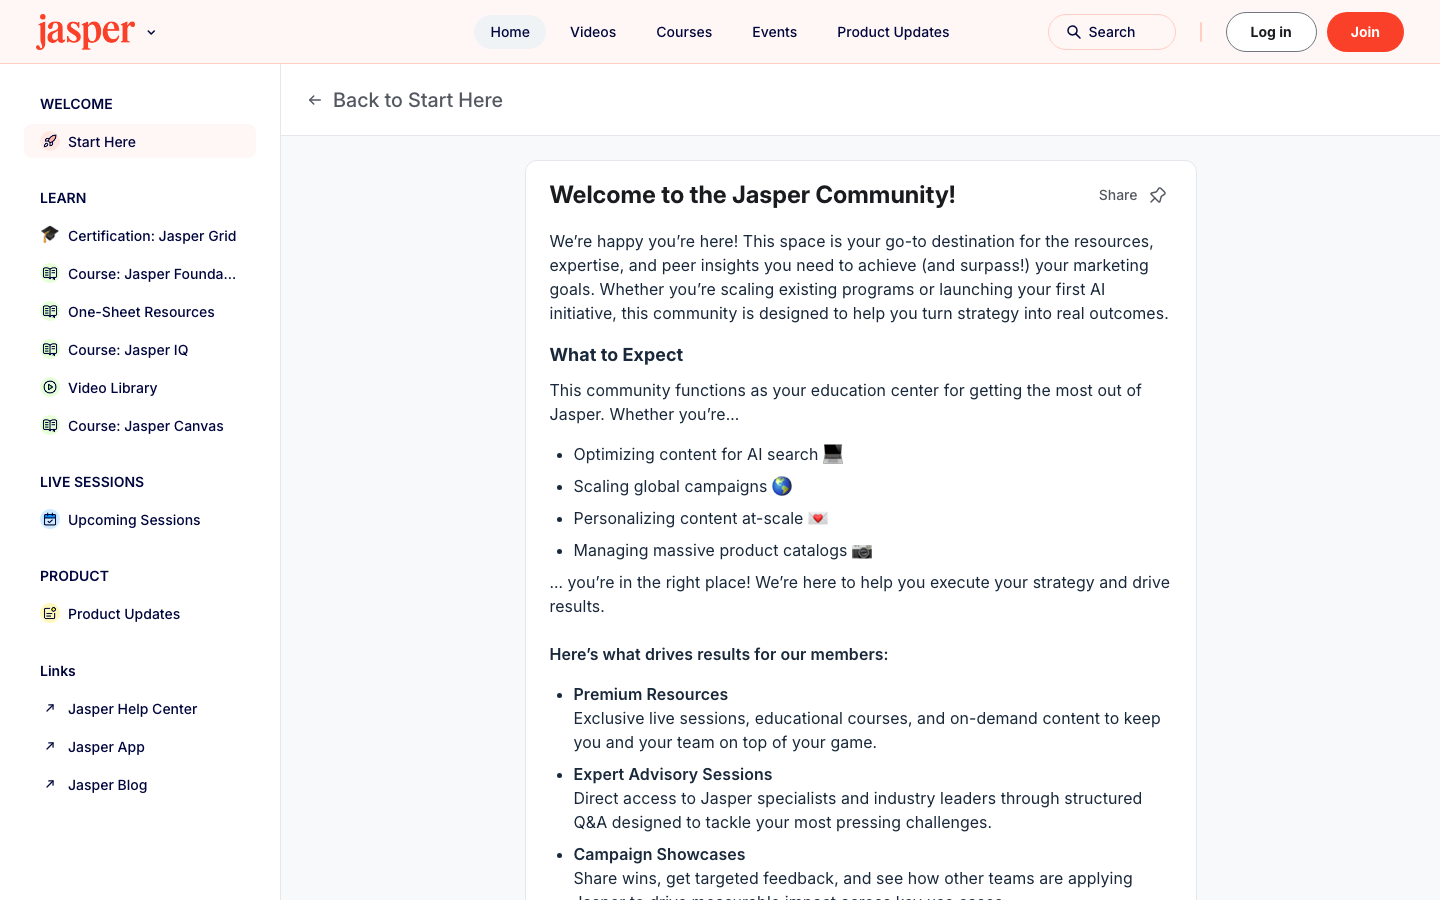Click the graduation cap Certification icon
The image size is (1440, 900).
pyautogui.click(x=50, y=235)
